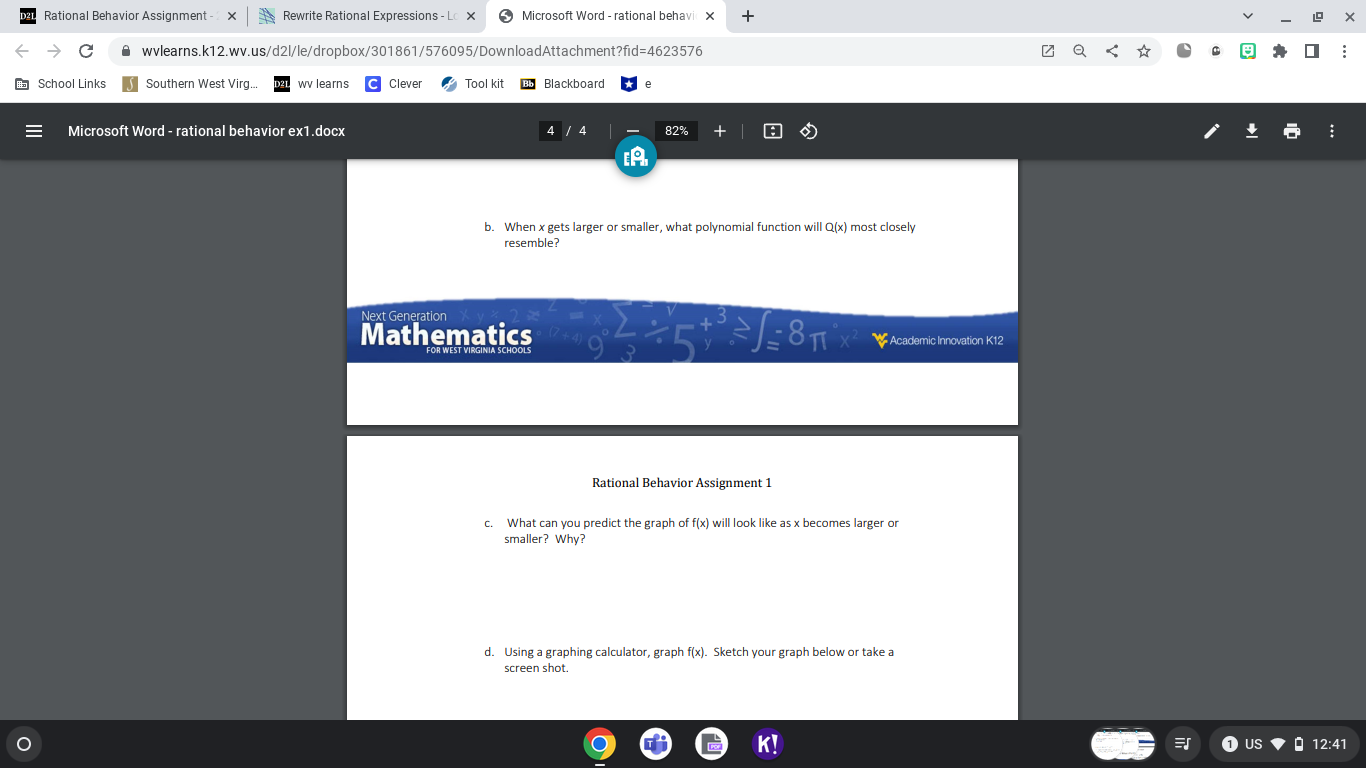Print the open PDF
This screenshot has width=1366, height=768.
click(x=1291, y=130)
